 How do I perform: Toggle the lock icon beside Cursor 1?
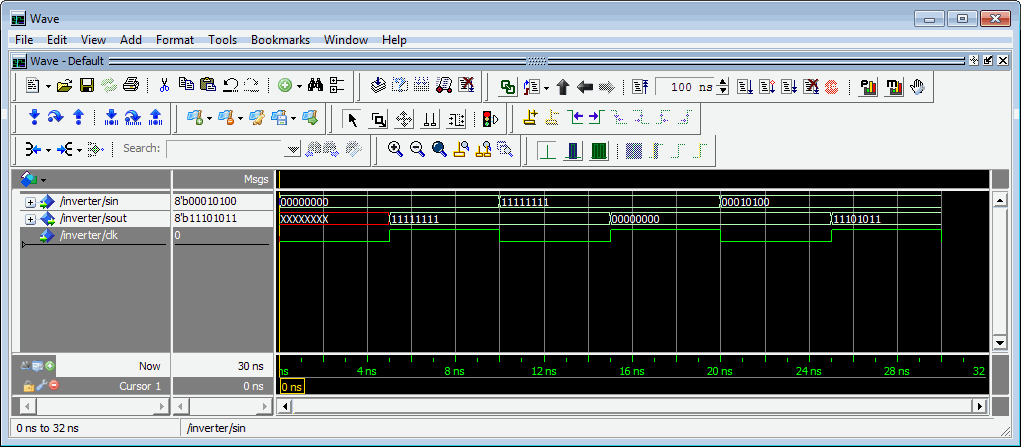(x=28, y=386)
